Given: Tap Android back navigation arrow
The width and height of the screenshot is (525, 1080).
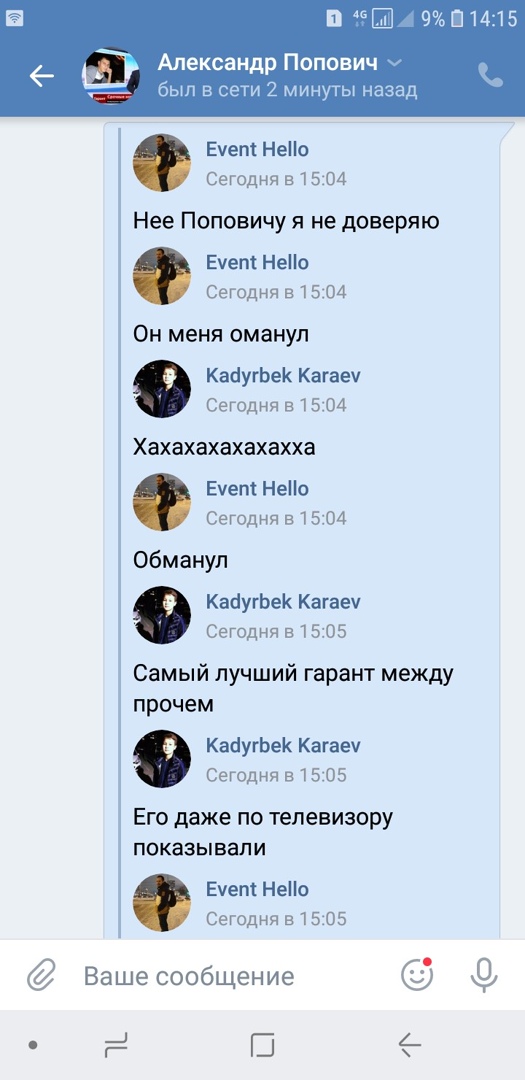Looking at the screenshot, I should 409,1046.
